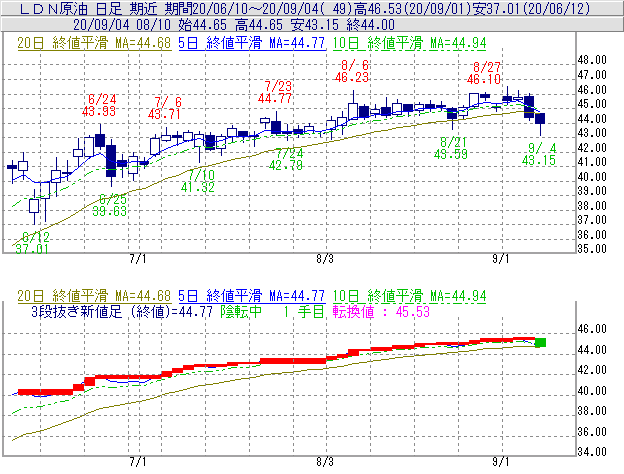Click the red peak label 8/27 46.10

coord(484,73)
